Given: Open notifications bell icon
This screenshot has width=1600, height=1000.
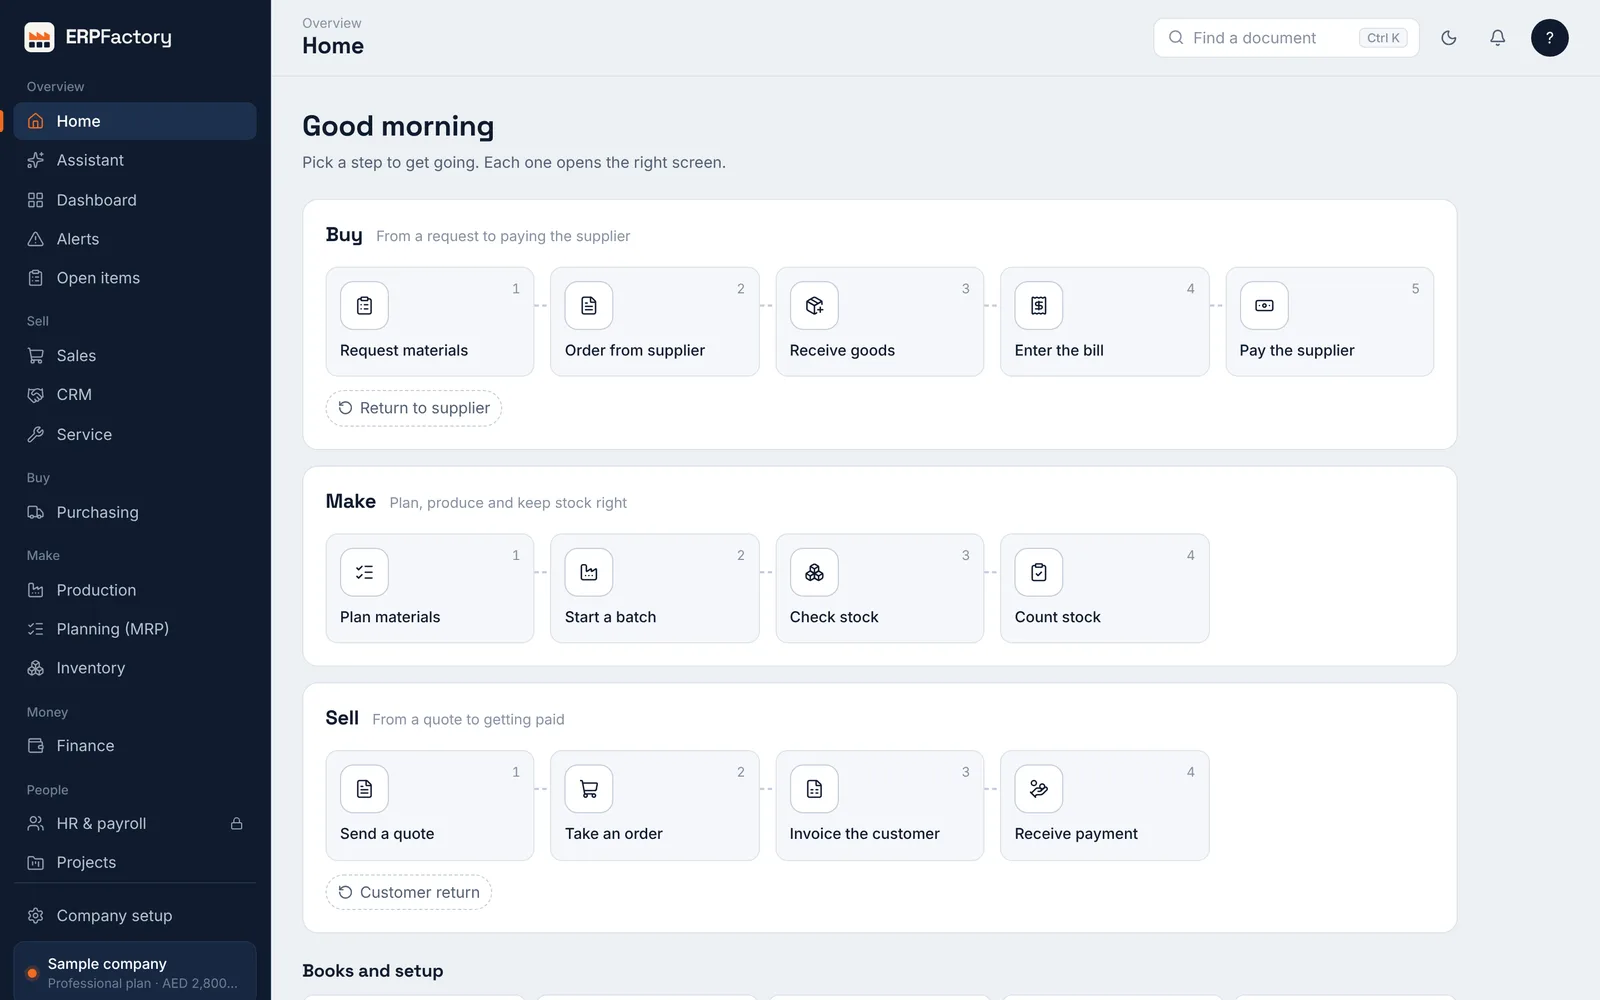Looking at the screenshot, I should pyautogui.click(x=1497, y=38).
